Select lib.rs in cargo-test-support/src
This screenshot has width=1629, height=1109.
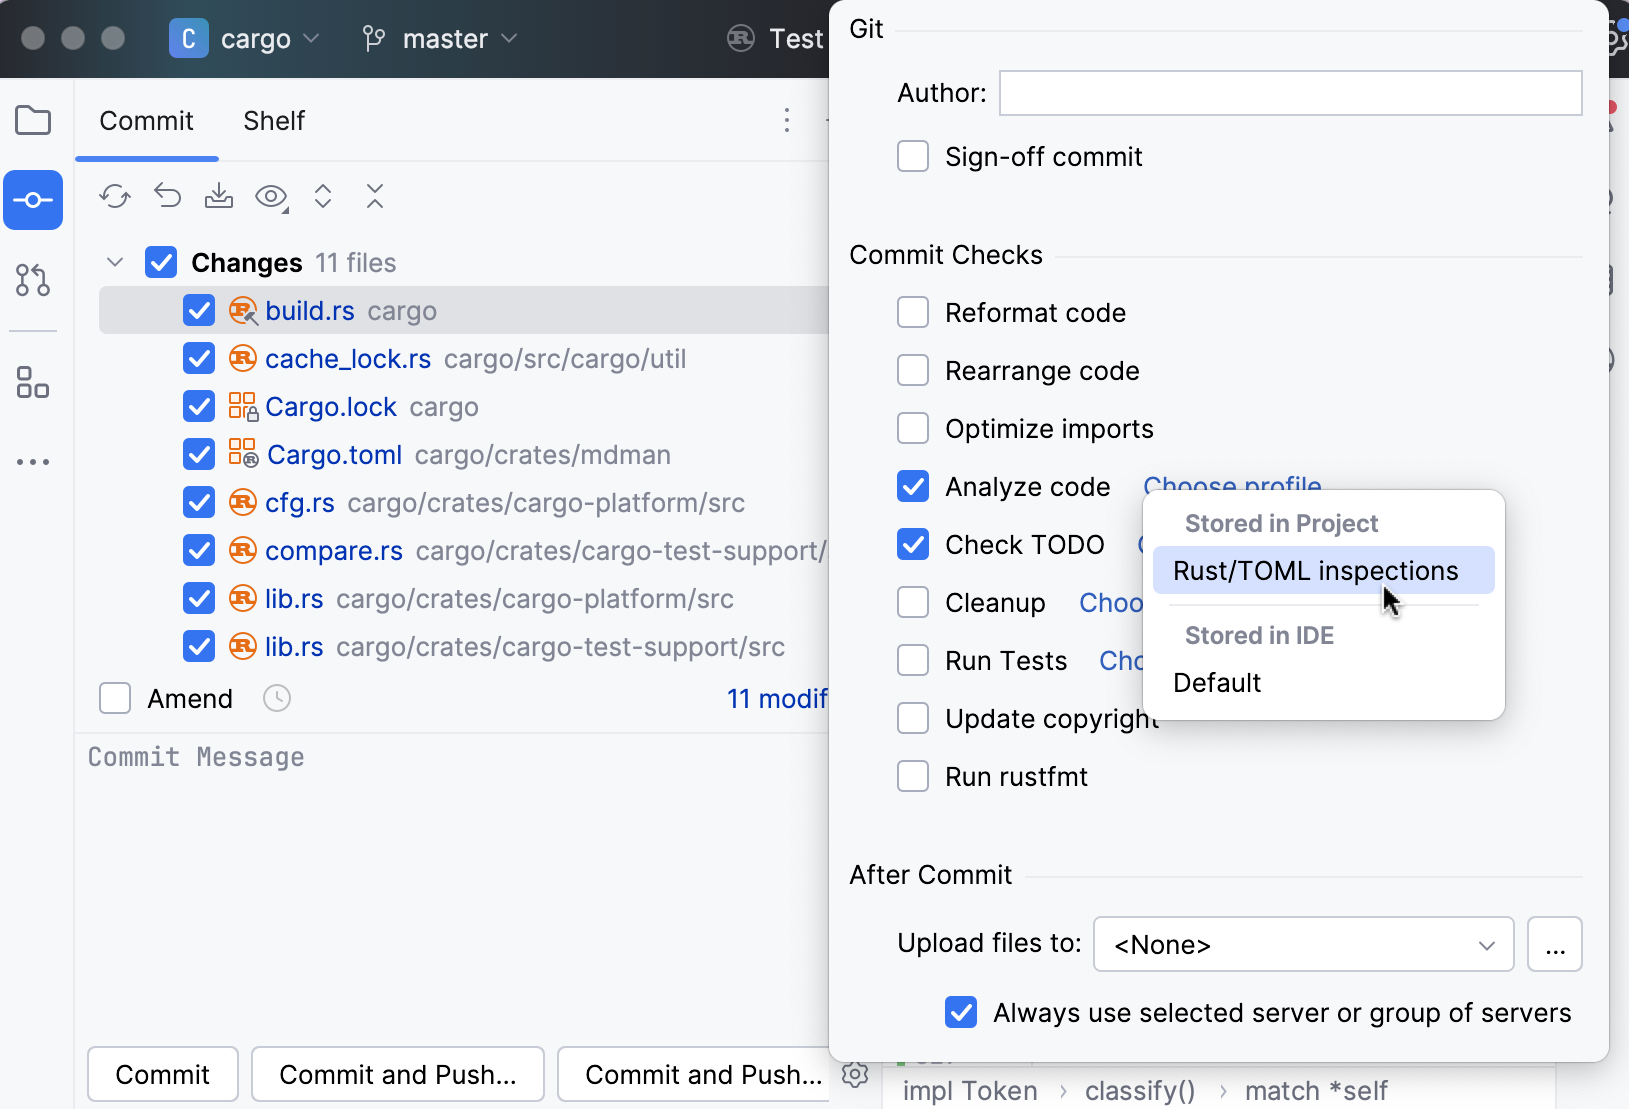(464, 647)
